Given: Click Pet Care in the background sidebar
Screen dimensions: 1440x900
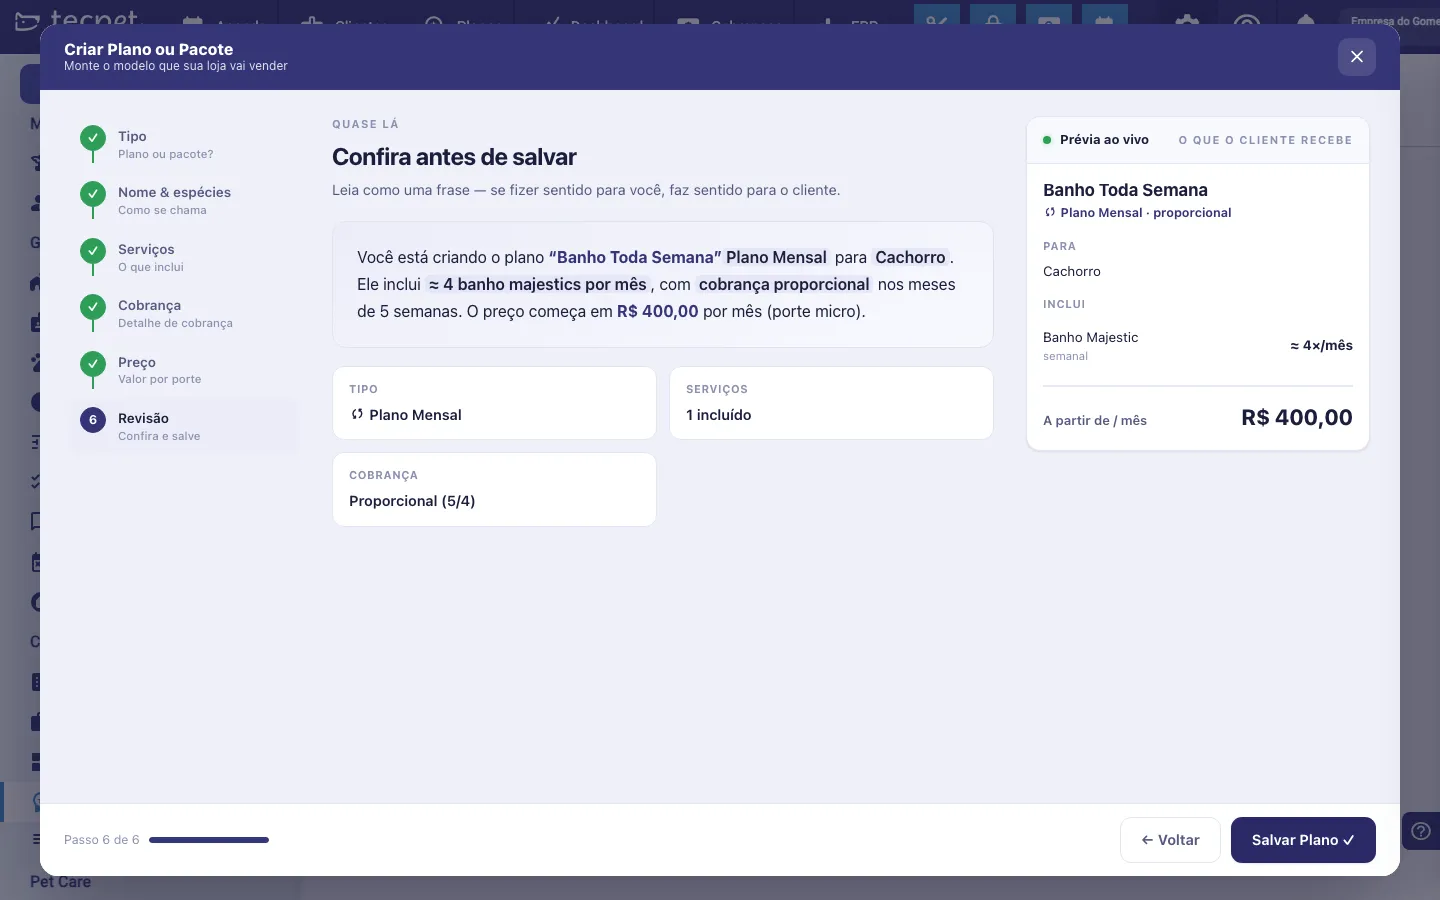Looking at the screenshot, I should [x=60, y=882].
